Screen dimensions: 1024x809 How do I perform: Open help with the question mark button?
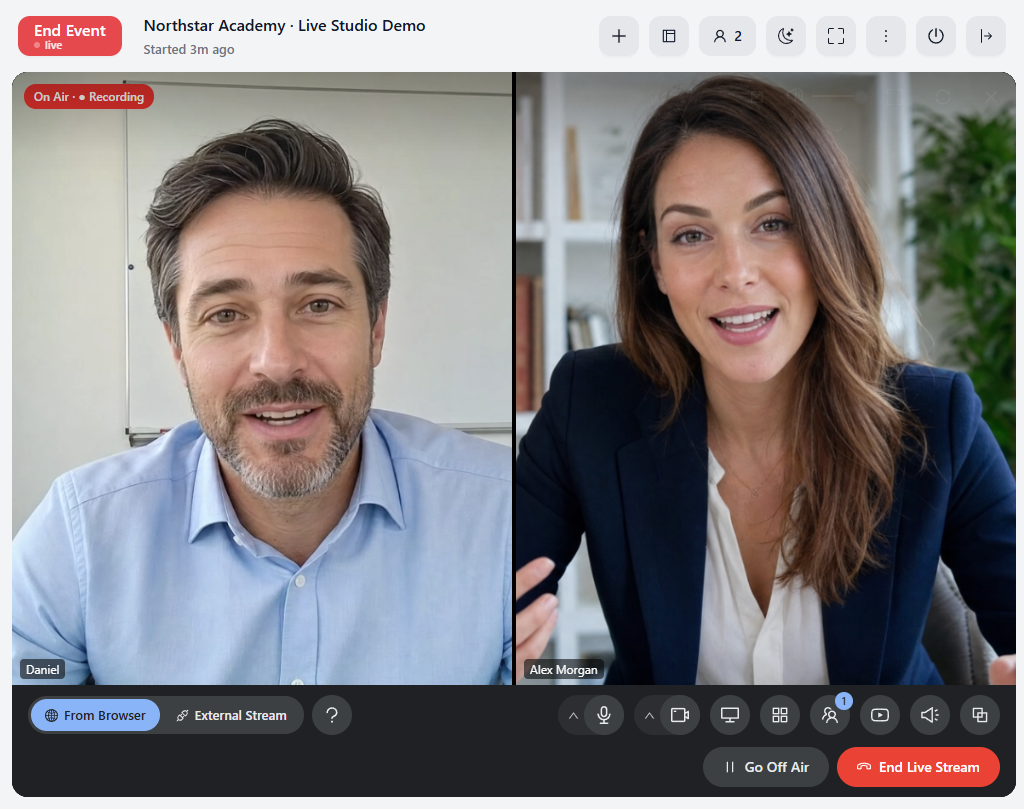click(x=332, y=715)
